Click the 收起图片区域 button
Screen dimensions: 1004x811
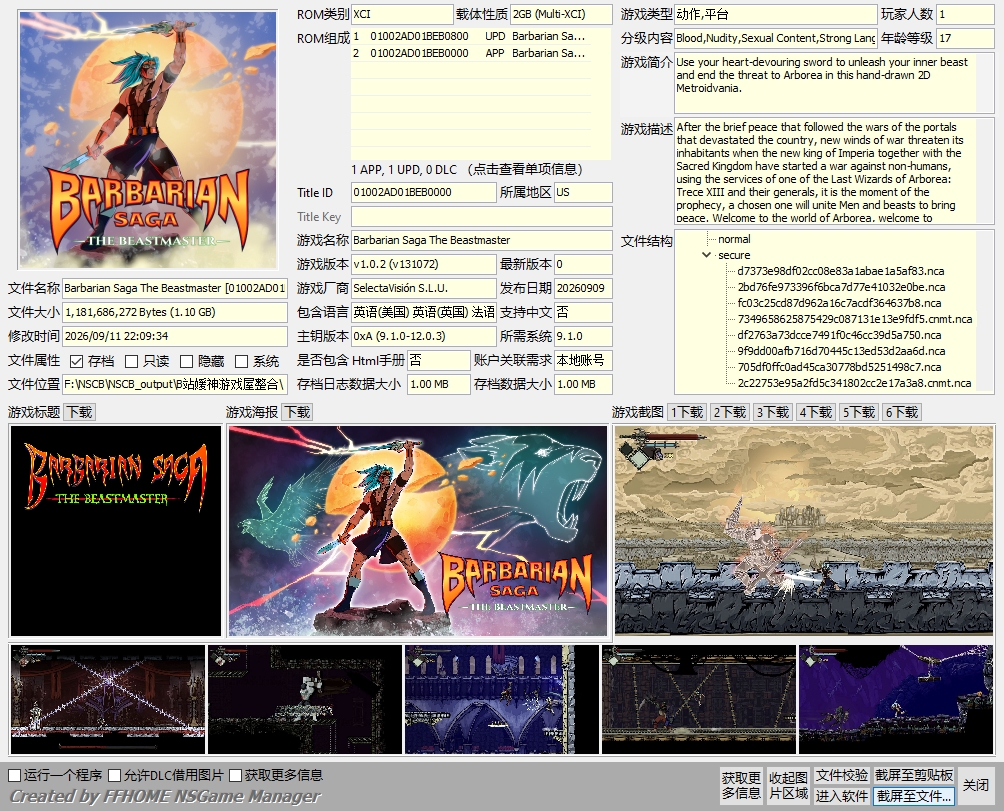[x=788, y=785]
